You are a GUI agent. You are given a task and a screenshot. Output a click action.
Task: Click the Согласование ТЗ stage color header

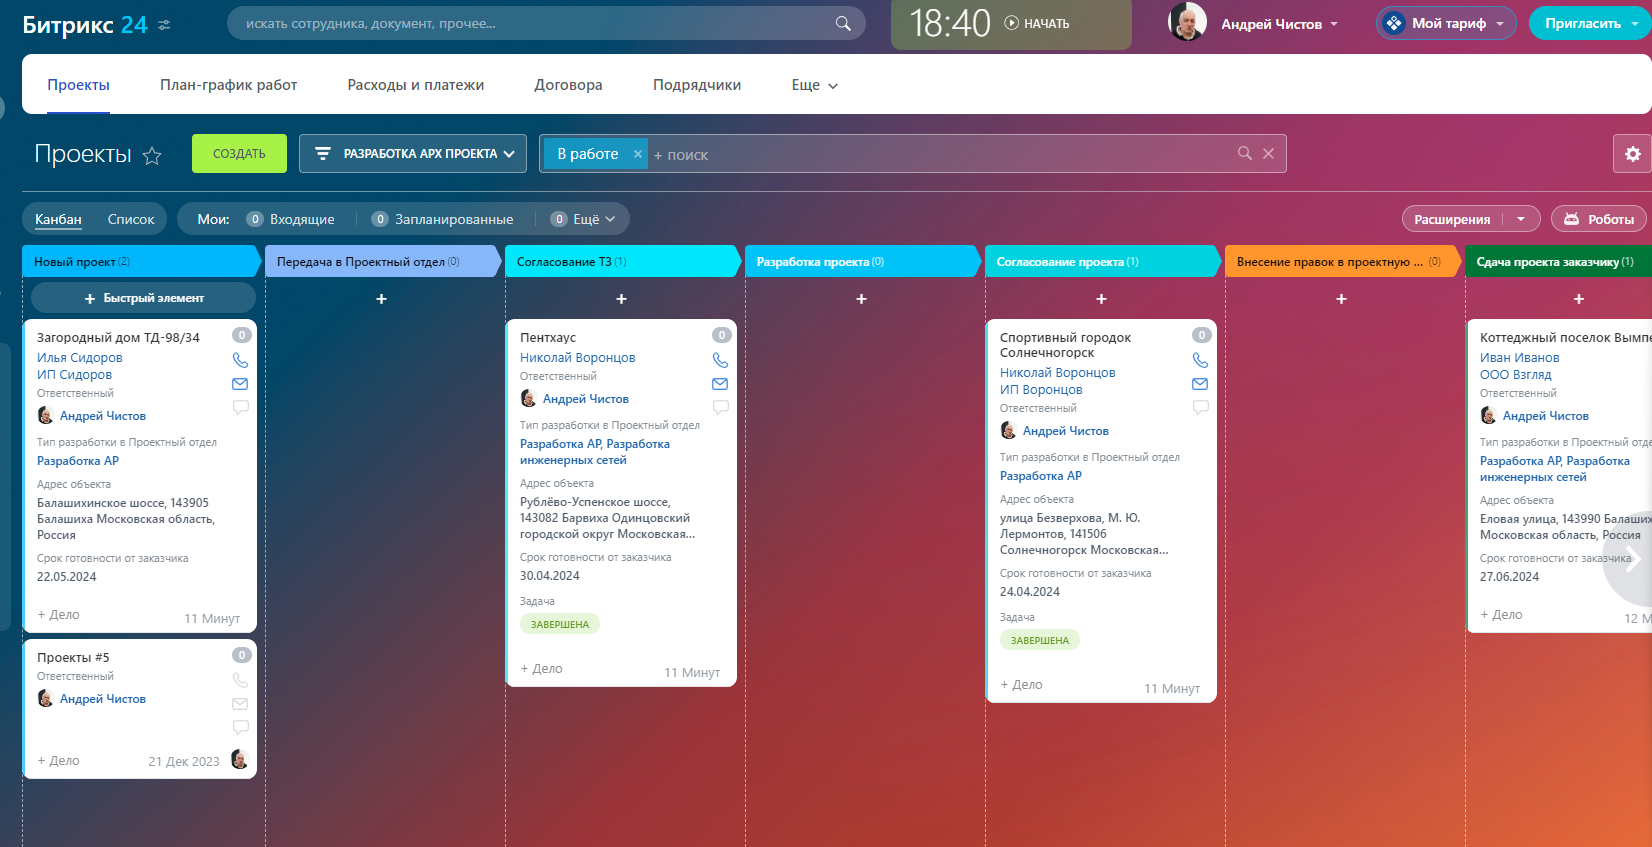pos(620,262)
